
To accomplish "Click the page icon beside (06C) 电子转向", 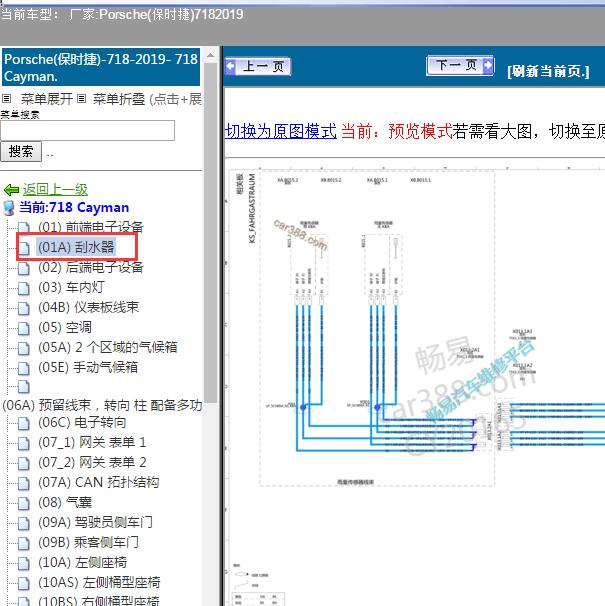I will coord(24,424).
